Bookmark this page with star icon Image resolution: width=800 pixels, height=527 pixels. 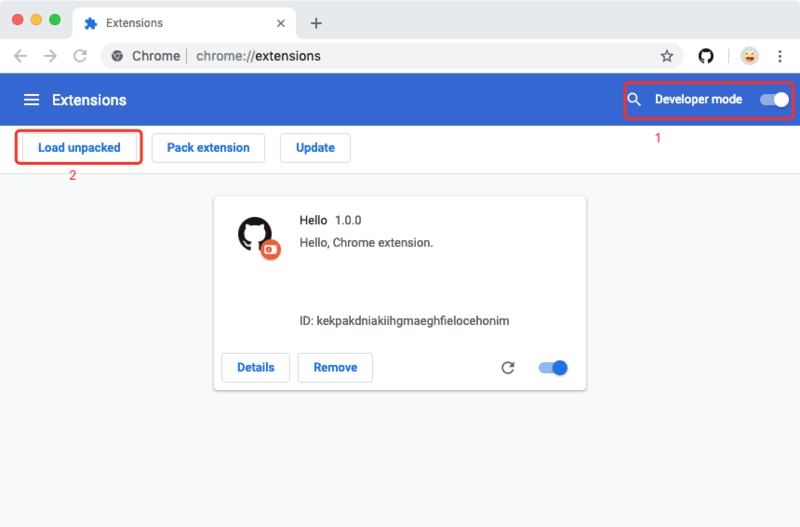[x=666, y=56]
